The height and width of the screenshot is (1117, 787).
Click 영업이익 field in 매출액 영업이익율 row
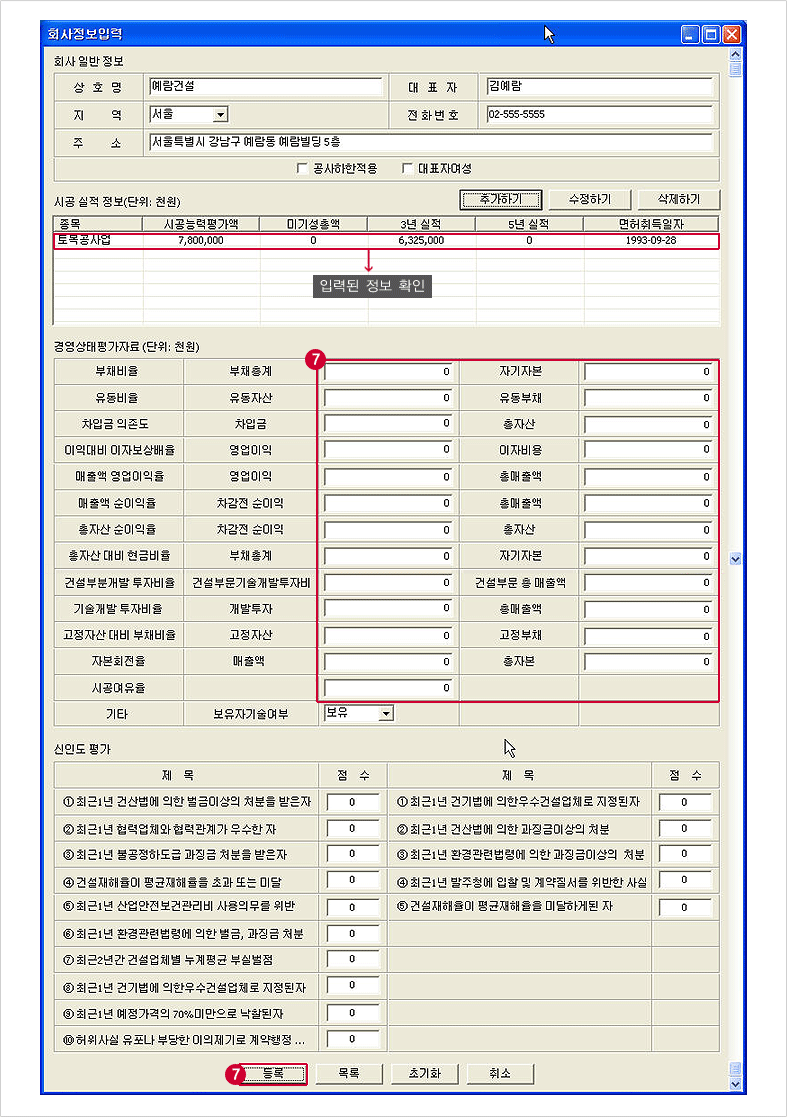(388, 477)
